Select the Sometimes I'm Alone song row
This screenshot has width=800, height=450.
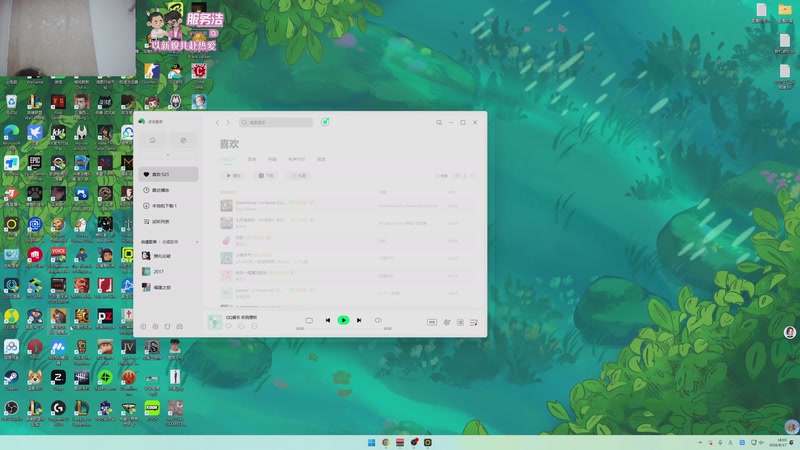point(344,206)
